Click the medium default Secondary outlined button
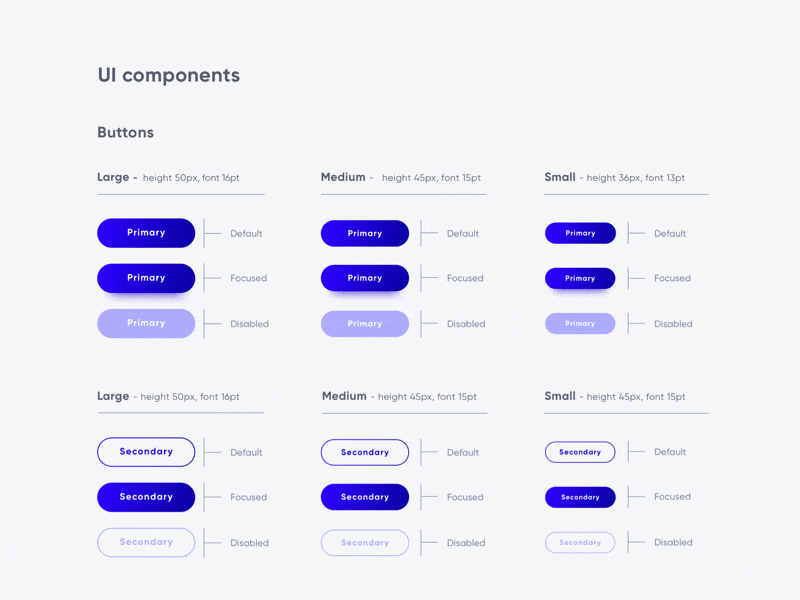Image resolution: width=800 pixels, height=600 pixels. (x=365, y=452)
